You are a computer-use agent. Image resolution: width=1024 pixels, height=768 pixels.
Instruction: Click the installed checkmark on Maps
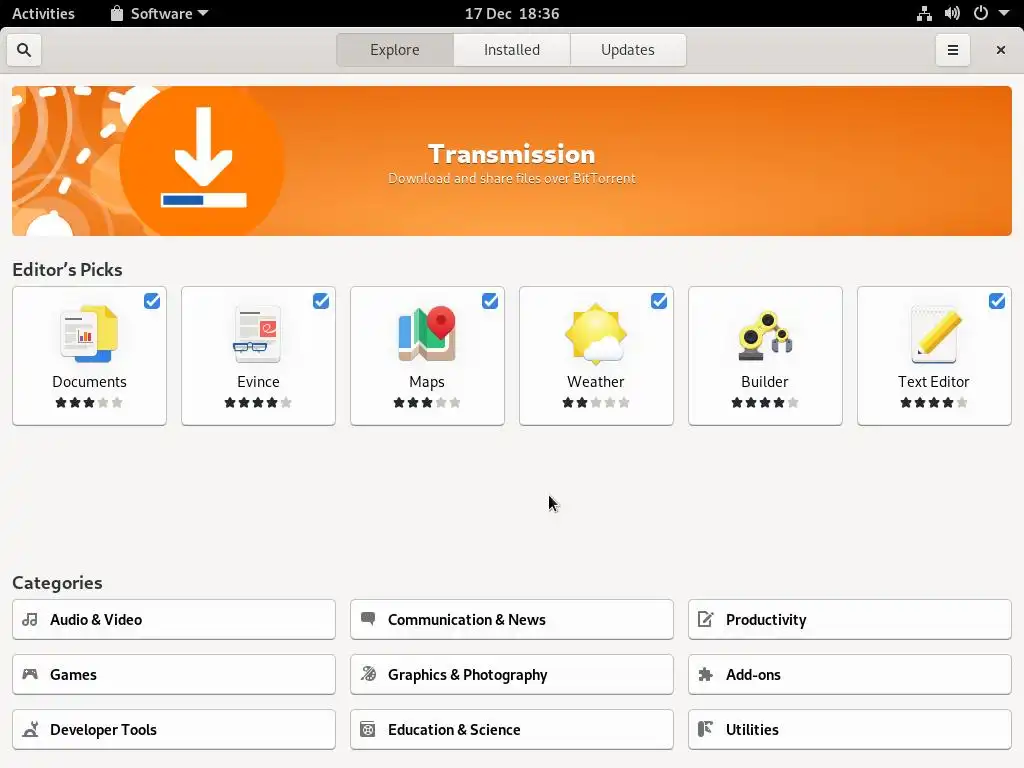490,300
